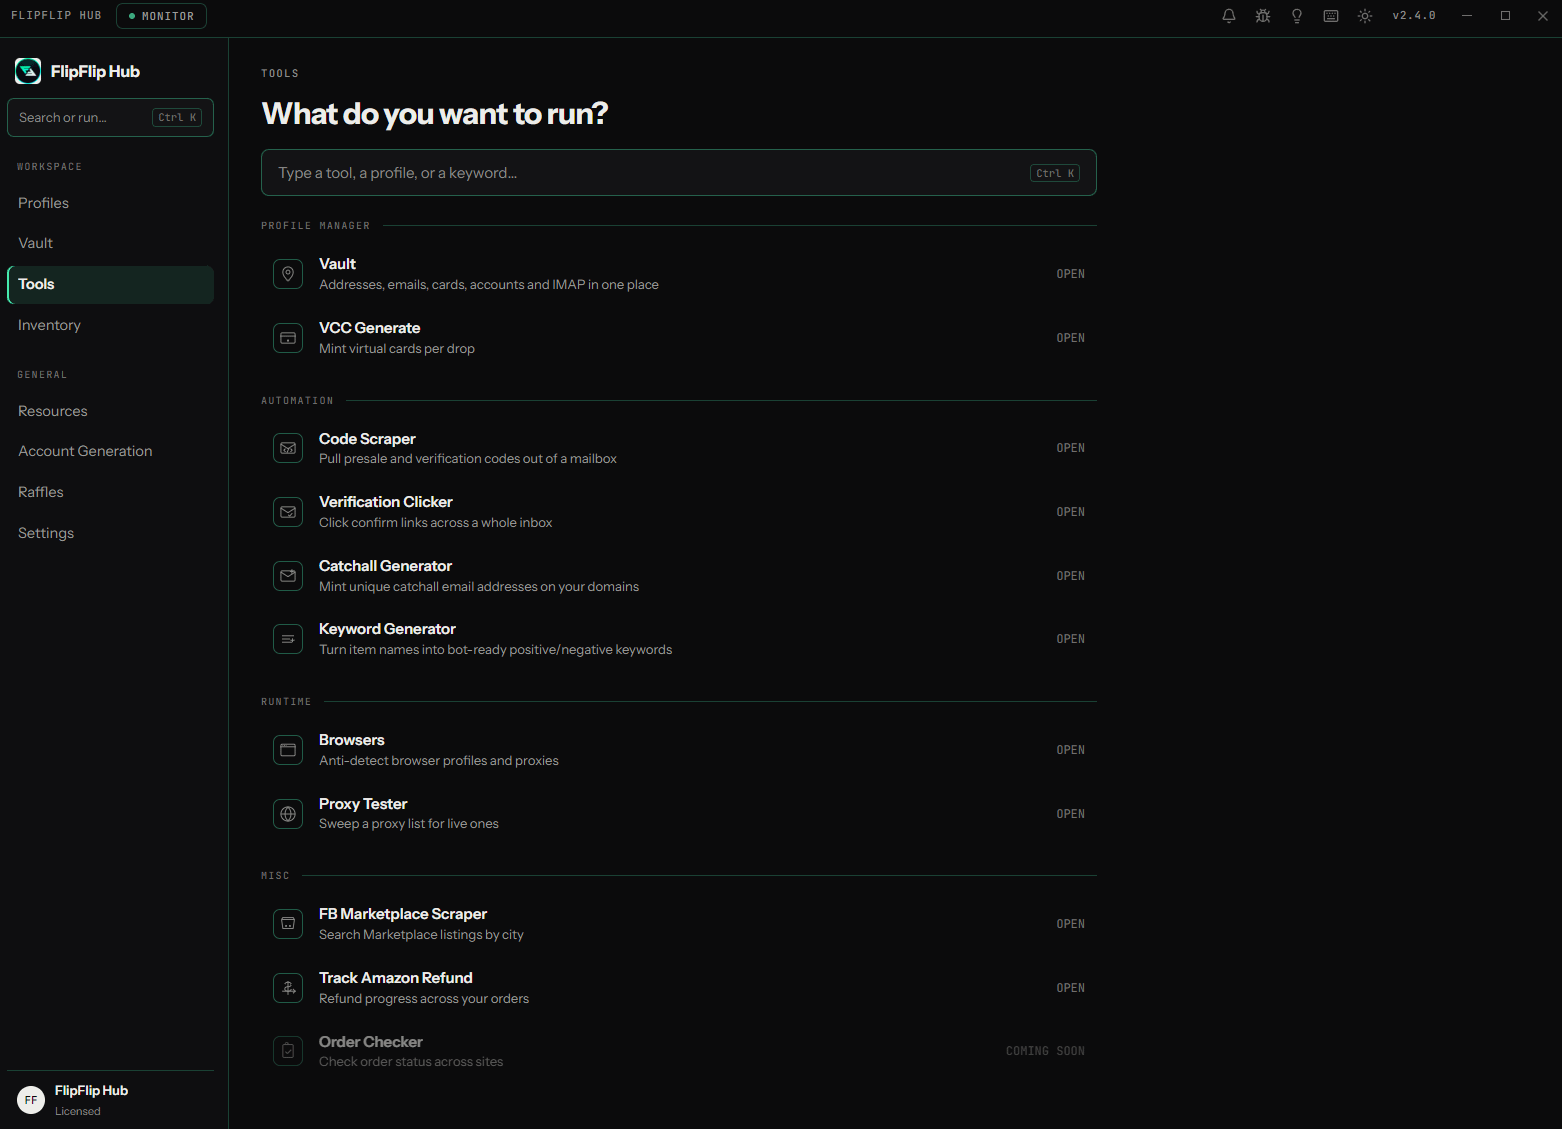Click the VCC Generate card icon
Image resolution: width=1562 pixels, height=1129 pixels.
click(x=288, y=338)
